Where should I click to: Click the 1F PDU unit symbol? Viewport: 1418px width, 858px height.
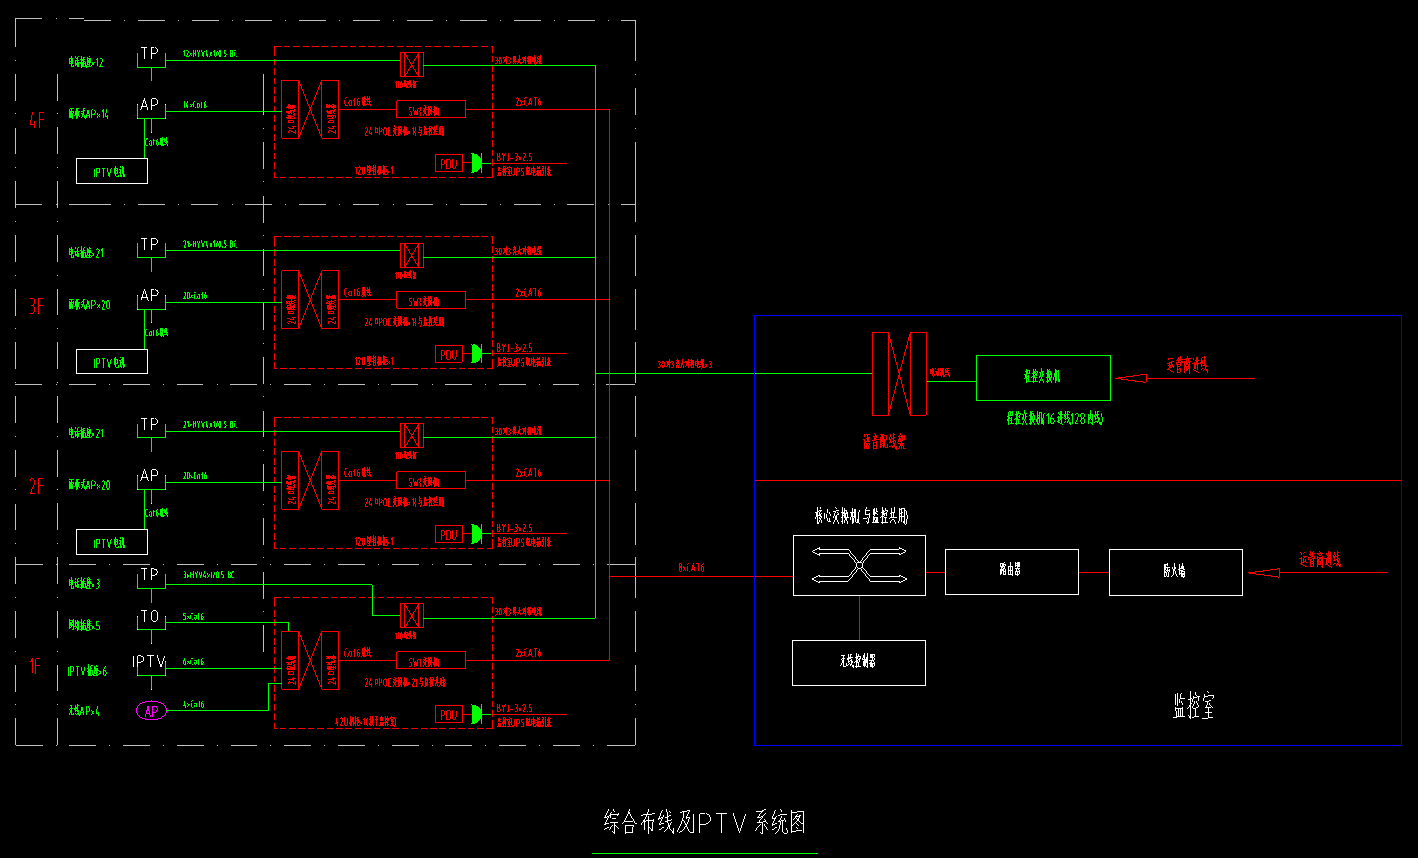[447, 714]
